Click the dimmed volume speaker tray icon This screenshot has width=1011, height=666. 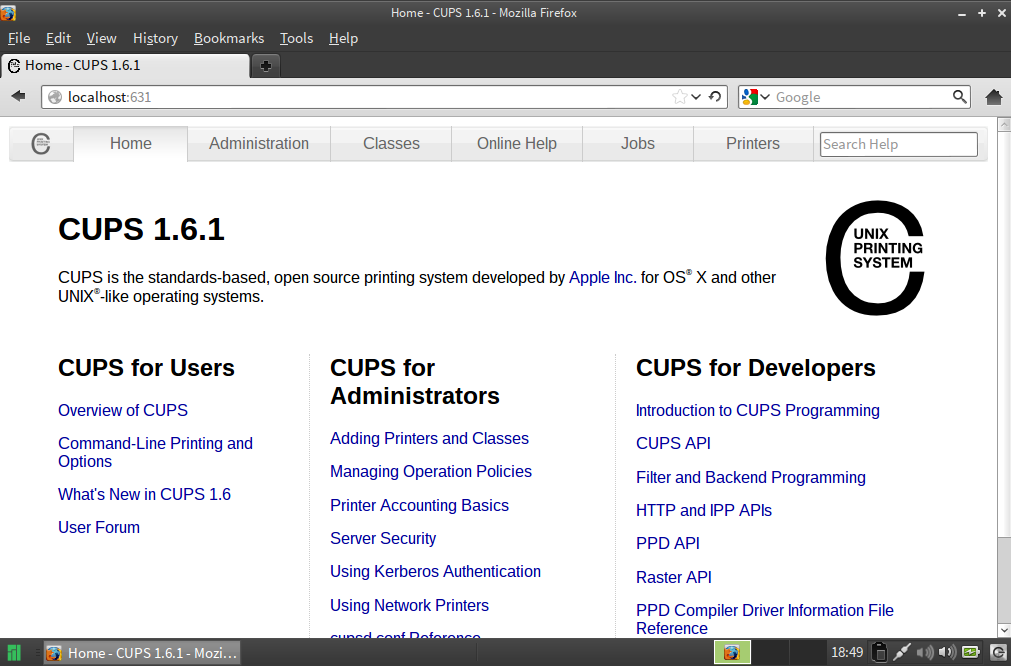tap(925, 652)
